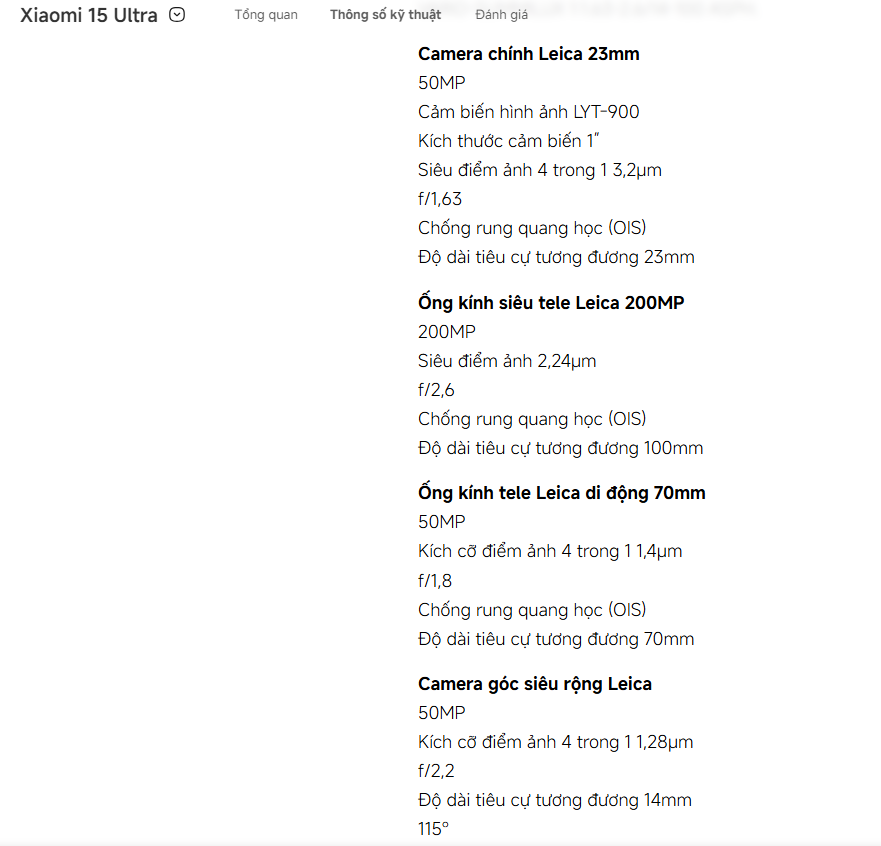Click the aperture value f/1,8
Viewport: 881px width, 846px height.
point(435,581)
